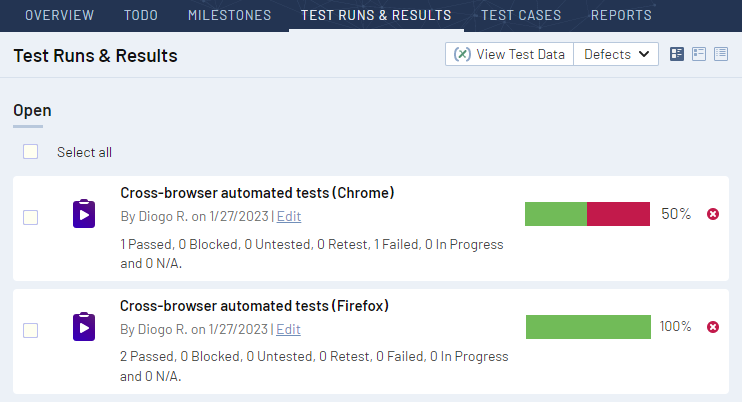Check the Chrome test run checkbox

pyautogui.click(x=31, y=217)
